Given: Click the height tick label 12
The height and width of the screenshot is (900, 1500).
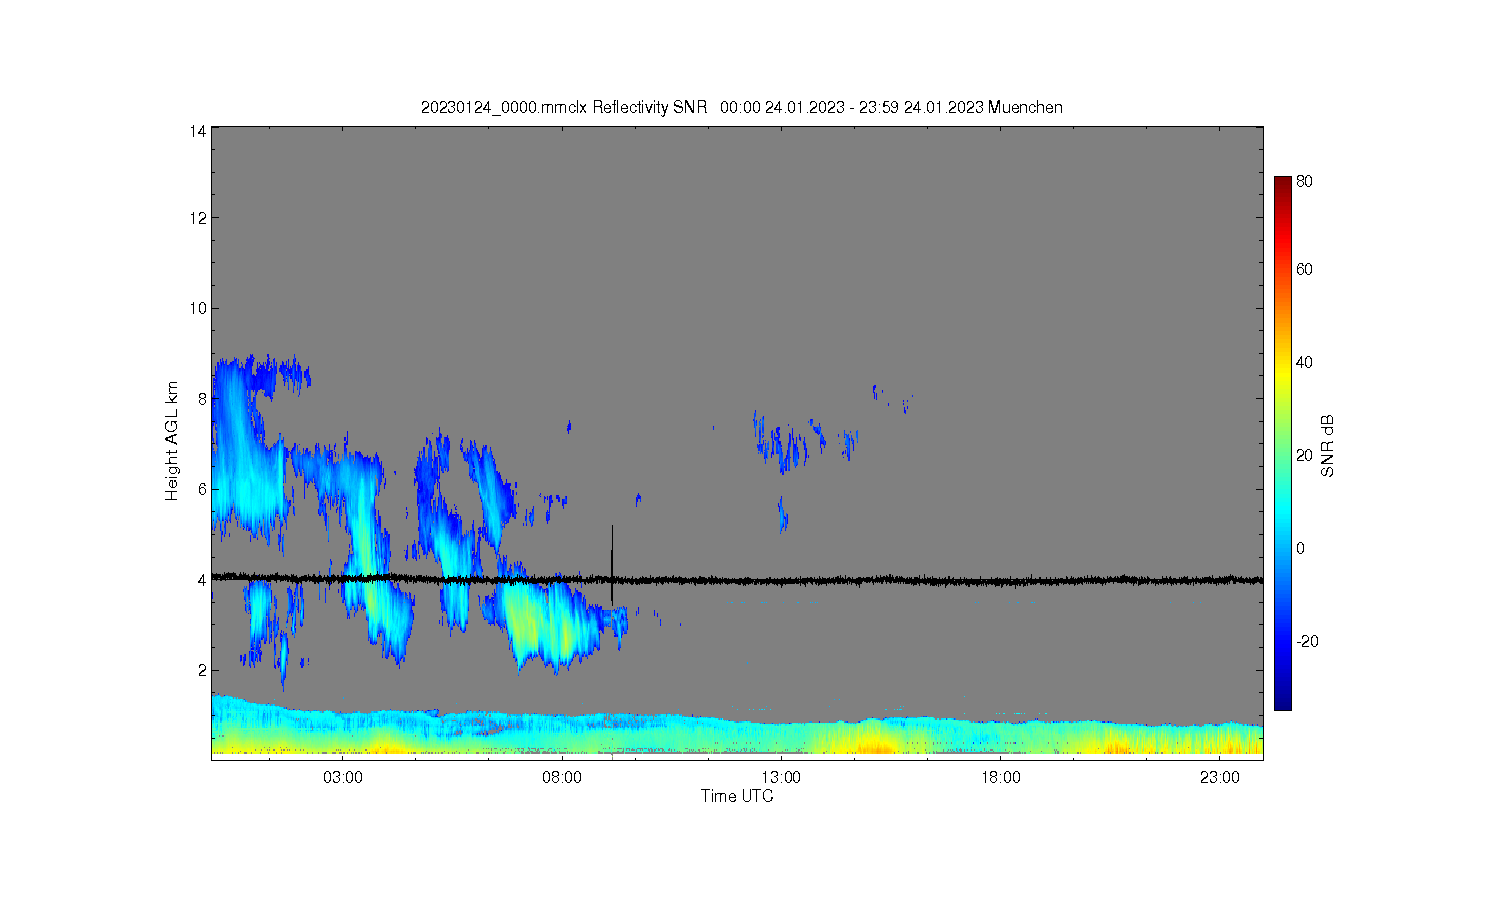Looking at the screenshot, I should pos(198,218).
